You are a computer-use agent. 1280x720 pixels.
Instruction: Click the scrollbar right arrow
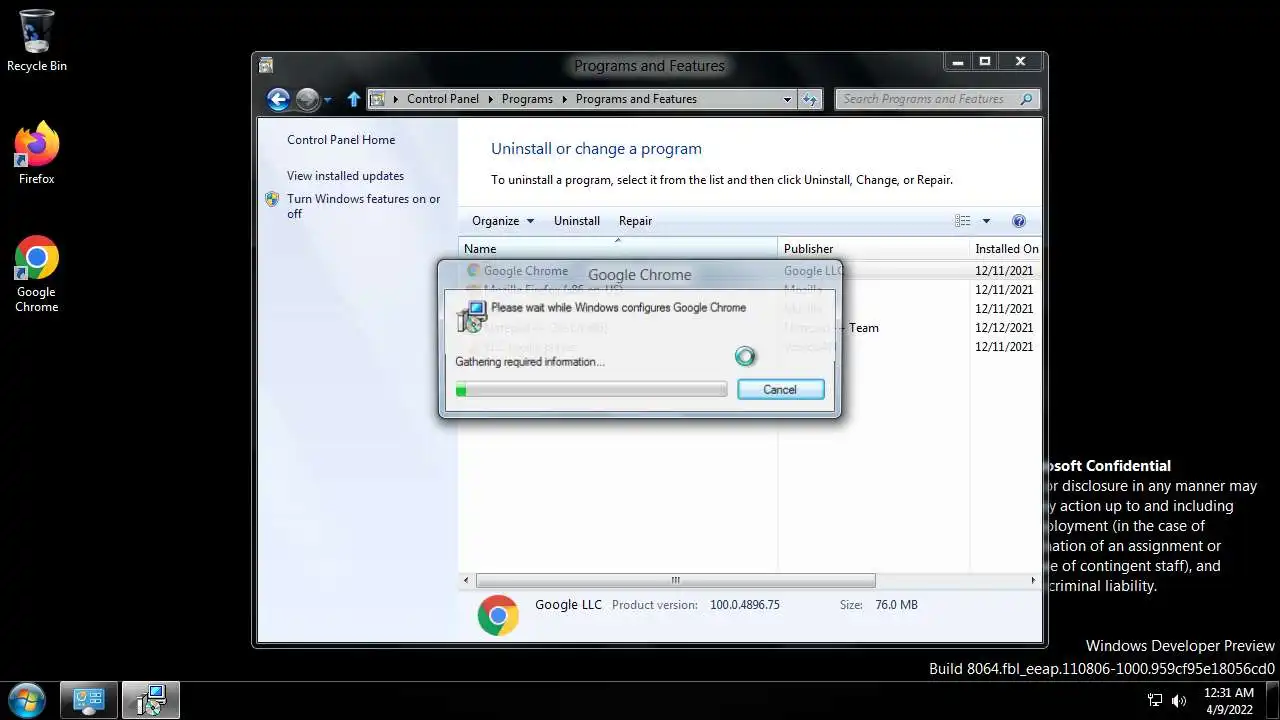[x=1033, y=580]
